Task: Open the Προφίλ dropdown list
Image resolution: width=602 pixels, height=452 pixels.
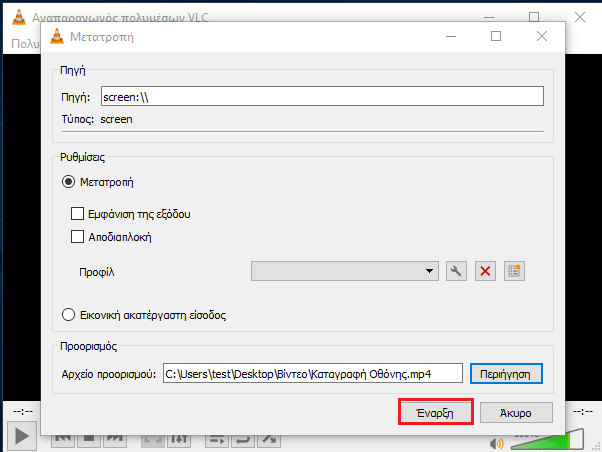Action: 345,271
